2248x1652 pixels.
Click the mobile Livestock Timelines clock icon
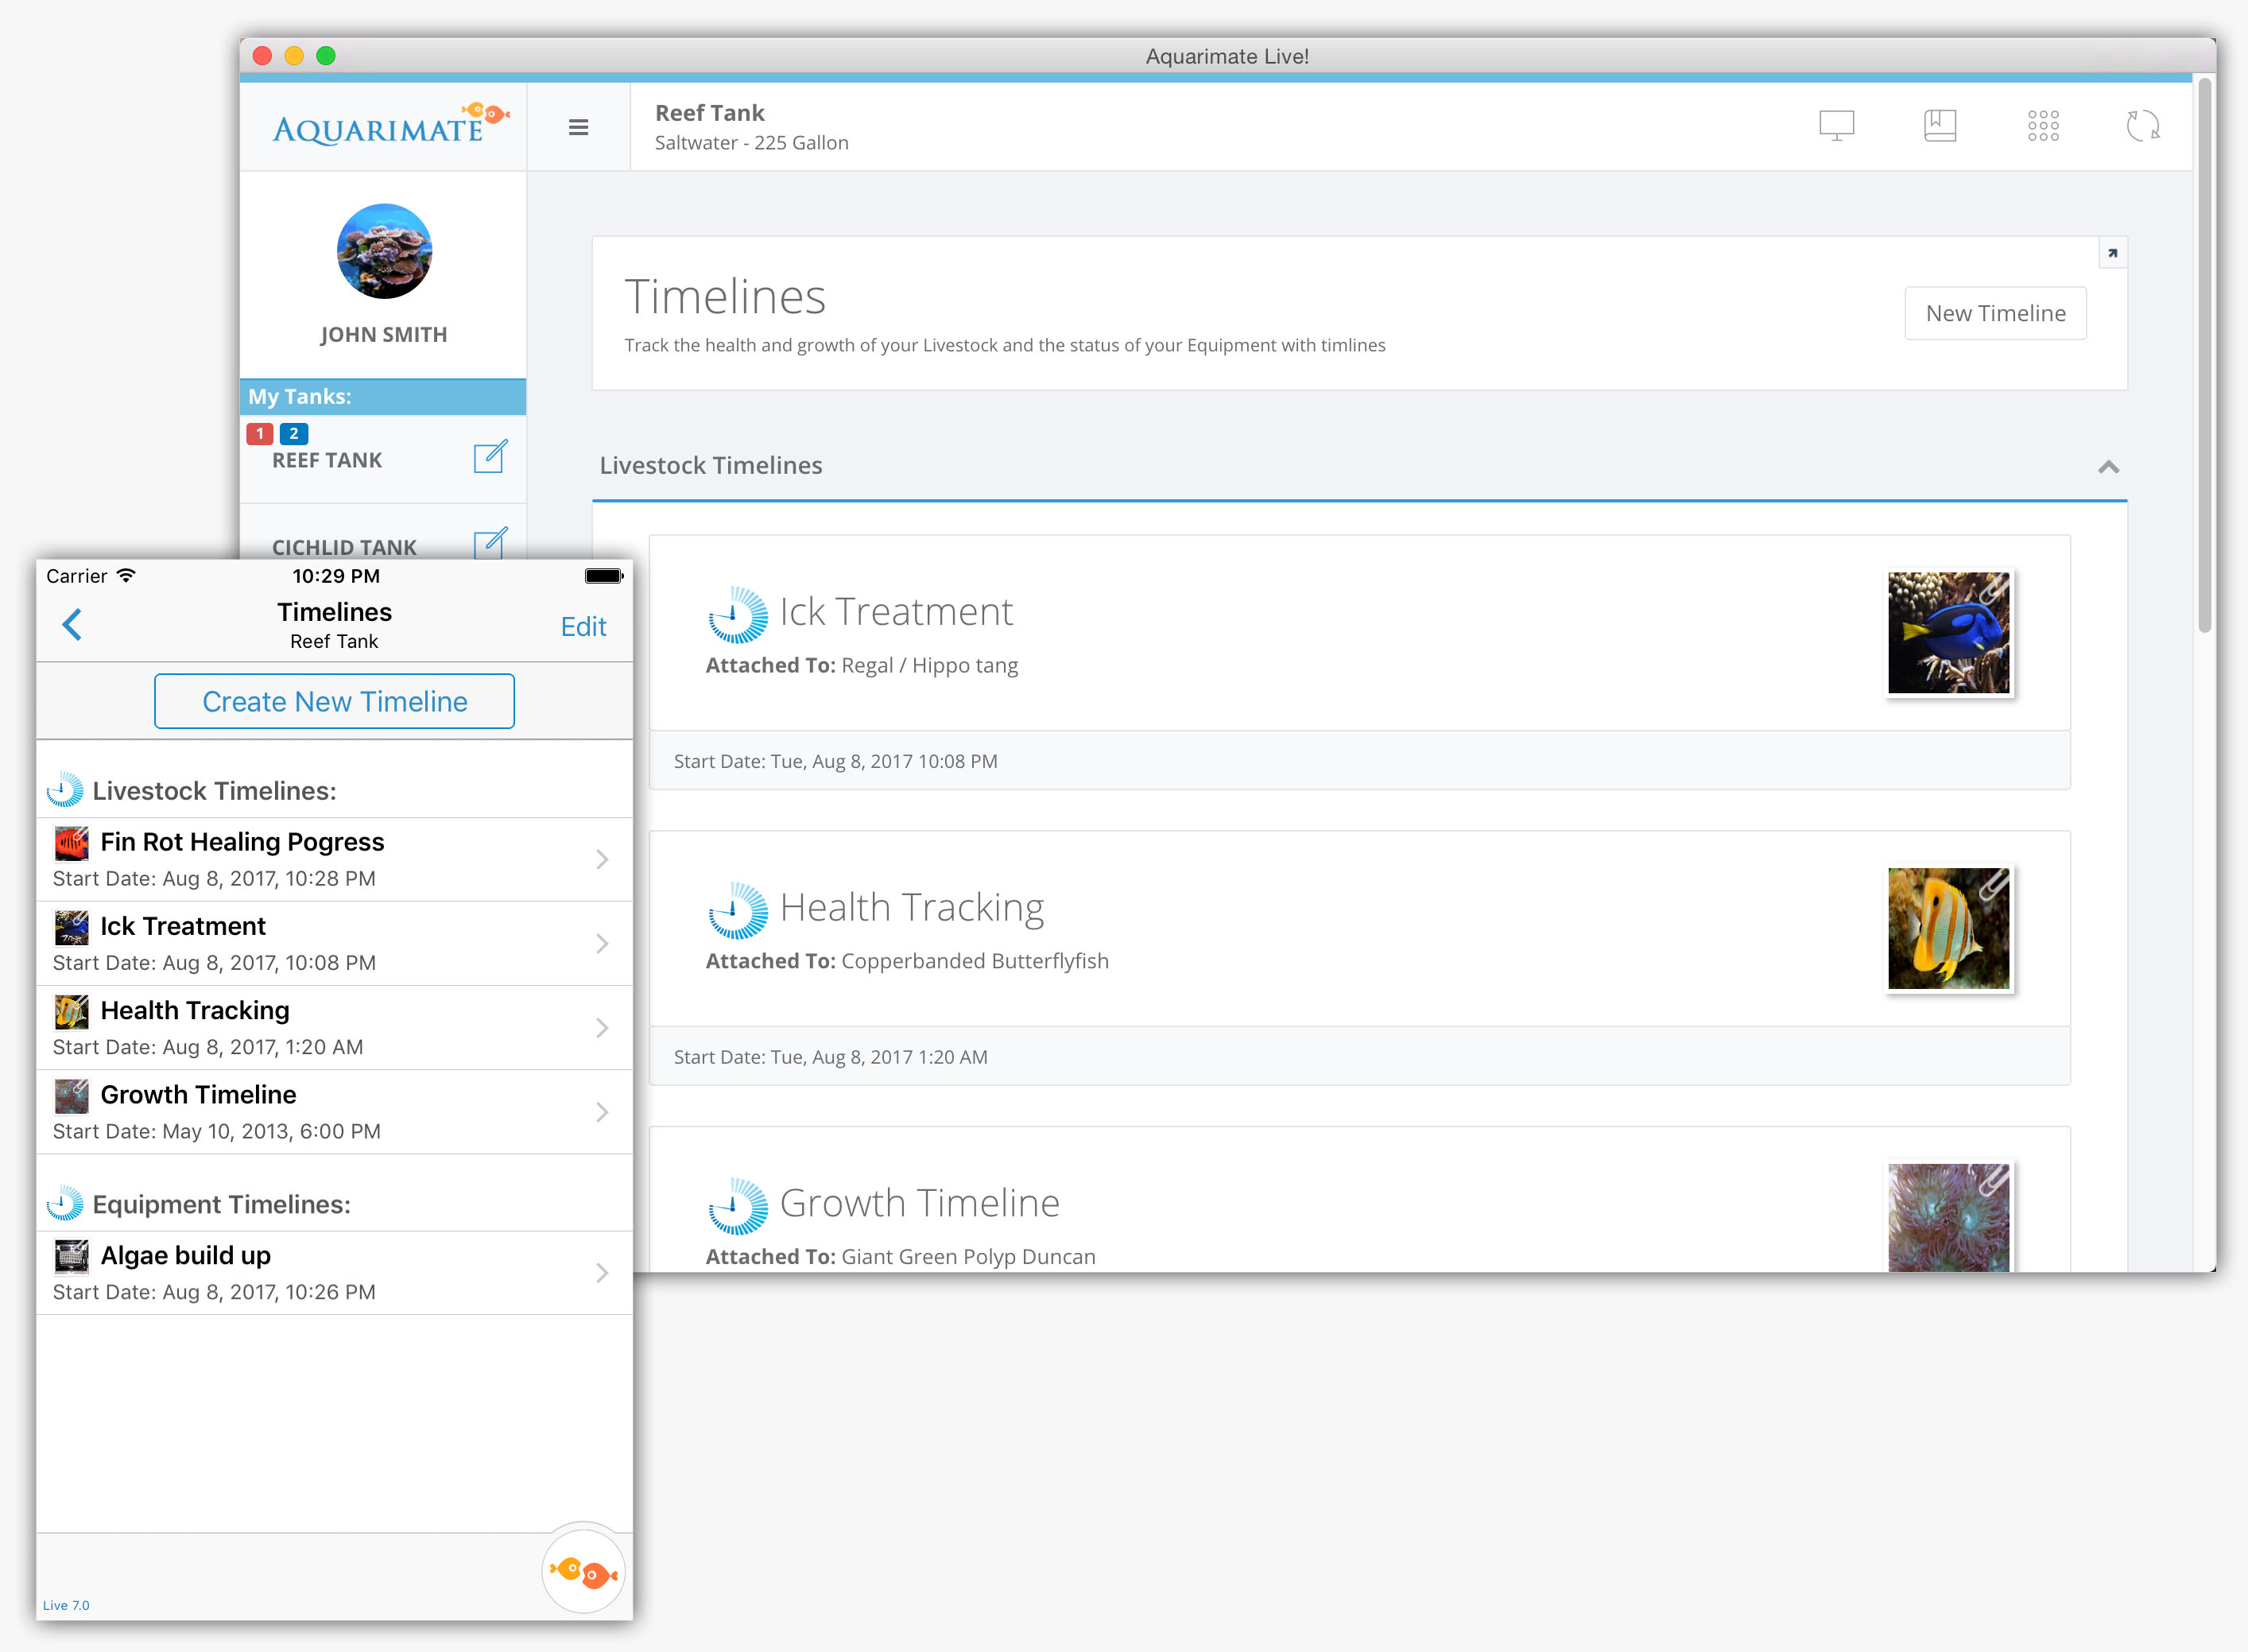pos(65,789)
